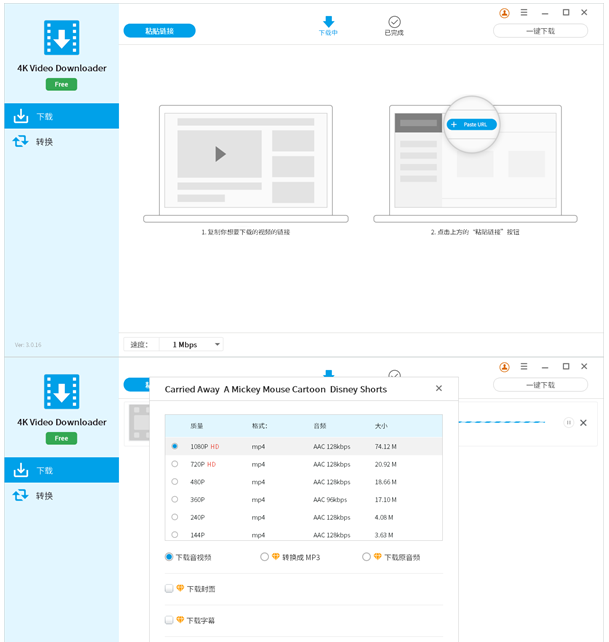The height and width of the screenshot is (642, 609).
Task: Click the 下载 sidebar icon in the window behind the dialog
Action: (x=20, y=470)
